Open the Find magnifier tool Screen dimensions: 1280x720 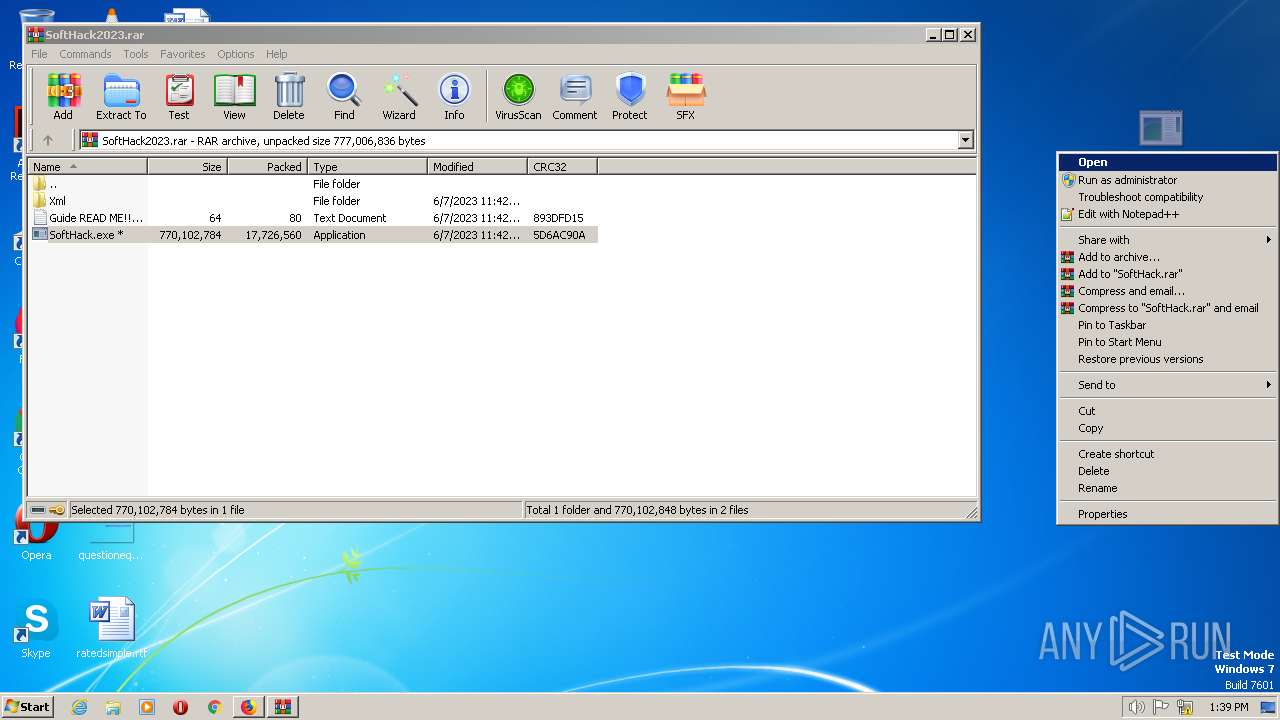coord(344,97)
